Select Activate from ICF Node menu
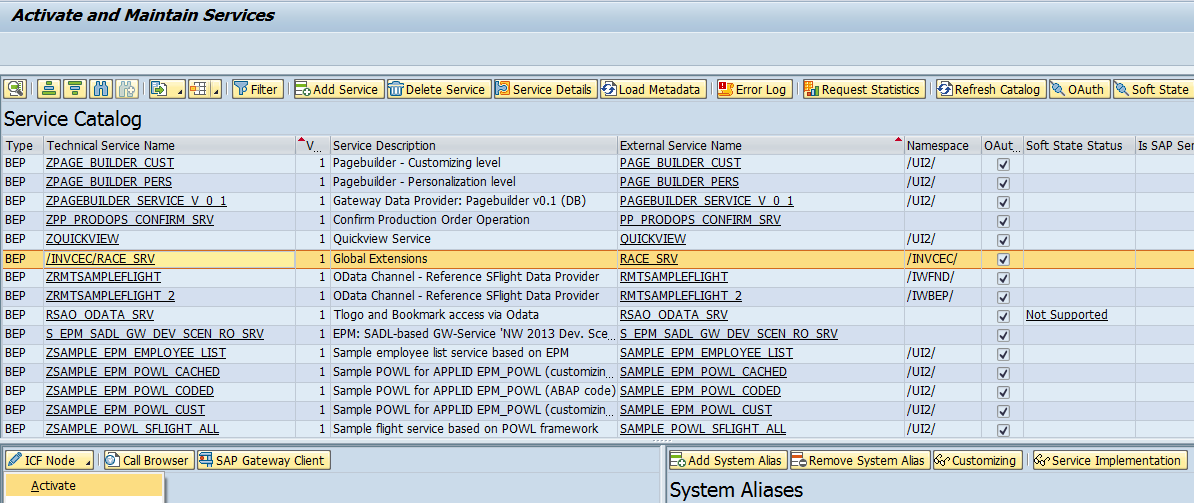 coord(53,486)
